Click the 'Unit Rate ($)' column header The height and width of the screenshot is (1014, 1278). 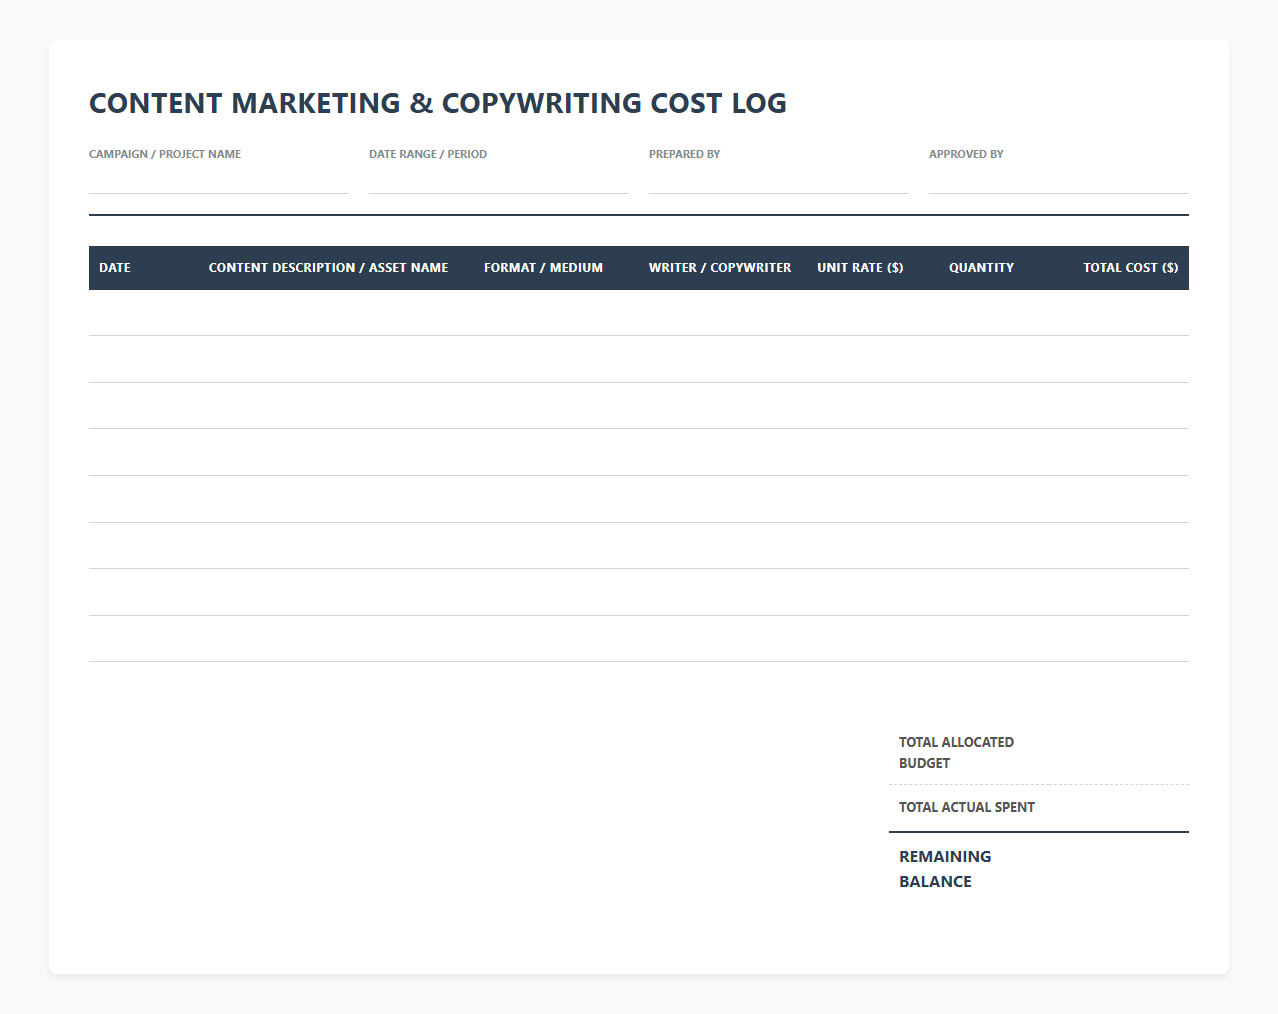click(860, 268)
